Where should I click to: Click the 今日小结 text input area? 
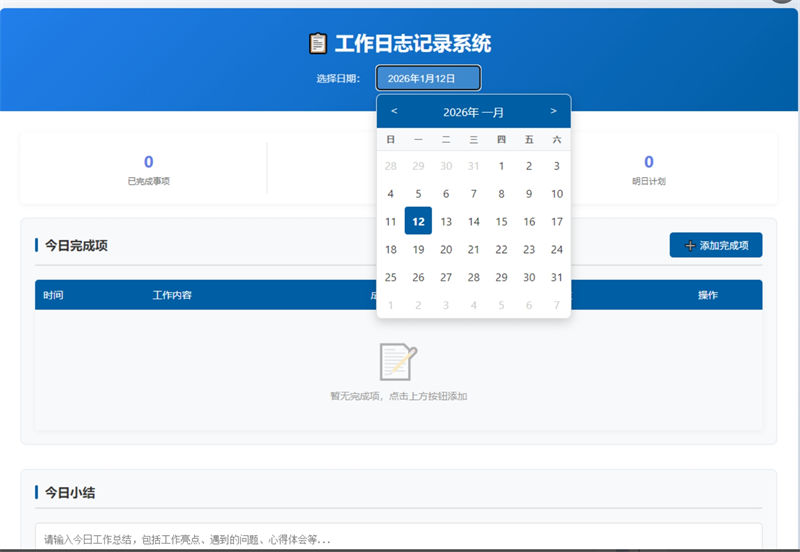(398, 538)
